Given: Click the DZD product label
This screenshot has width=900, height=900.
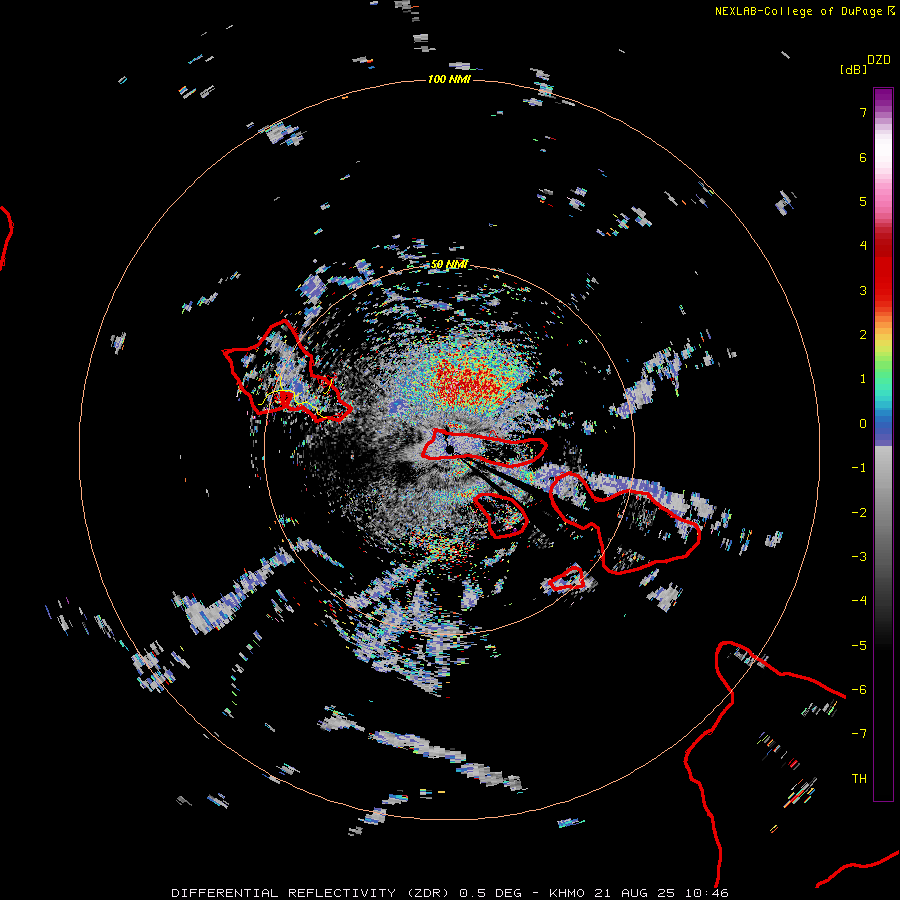Looking at the screenshot, I should (x=879, y=60).
